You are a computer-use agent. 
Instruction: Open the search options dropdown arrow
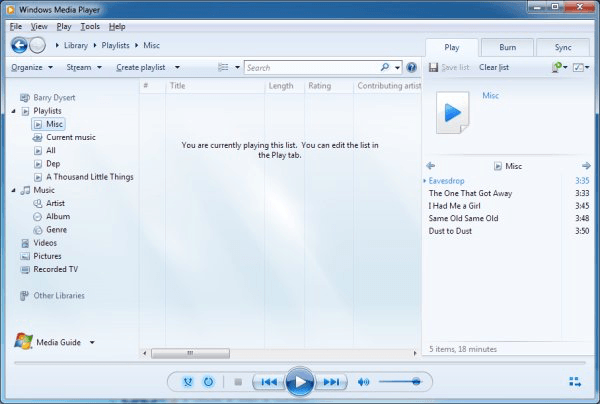(x=397, y=68)
